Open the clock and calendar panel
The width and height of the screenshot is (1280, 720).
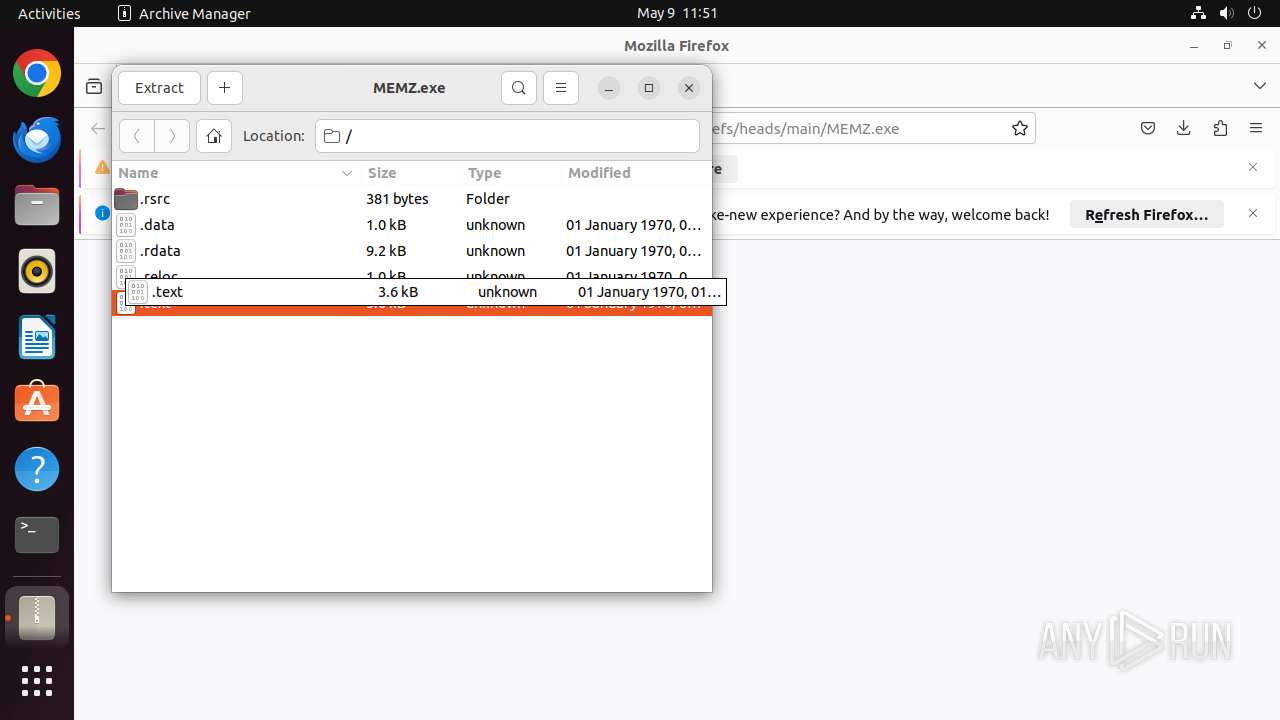pos(677,13)
